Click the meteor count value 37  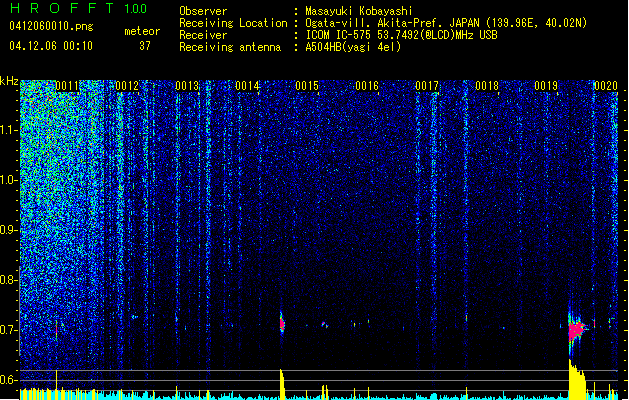(145, 46)
